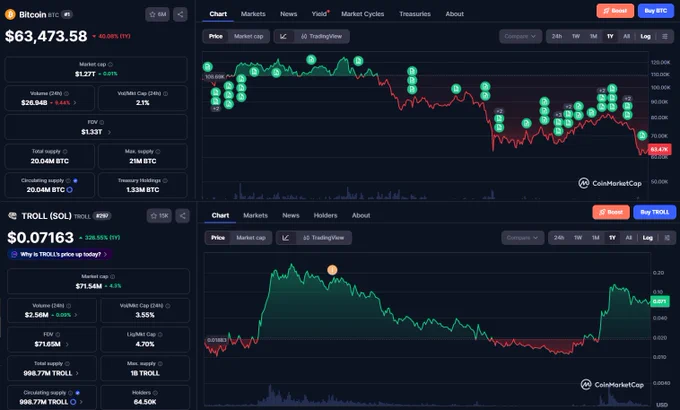
Task: Add Bitcoin to watchlist with the star button
Action: tap(157, 14)
